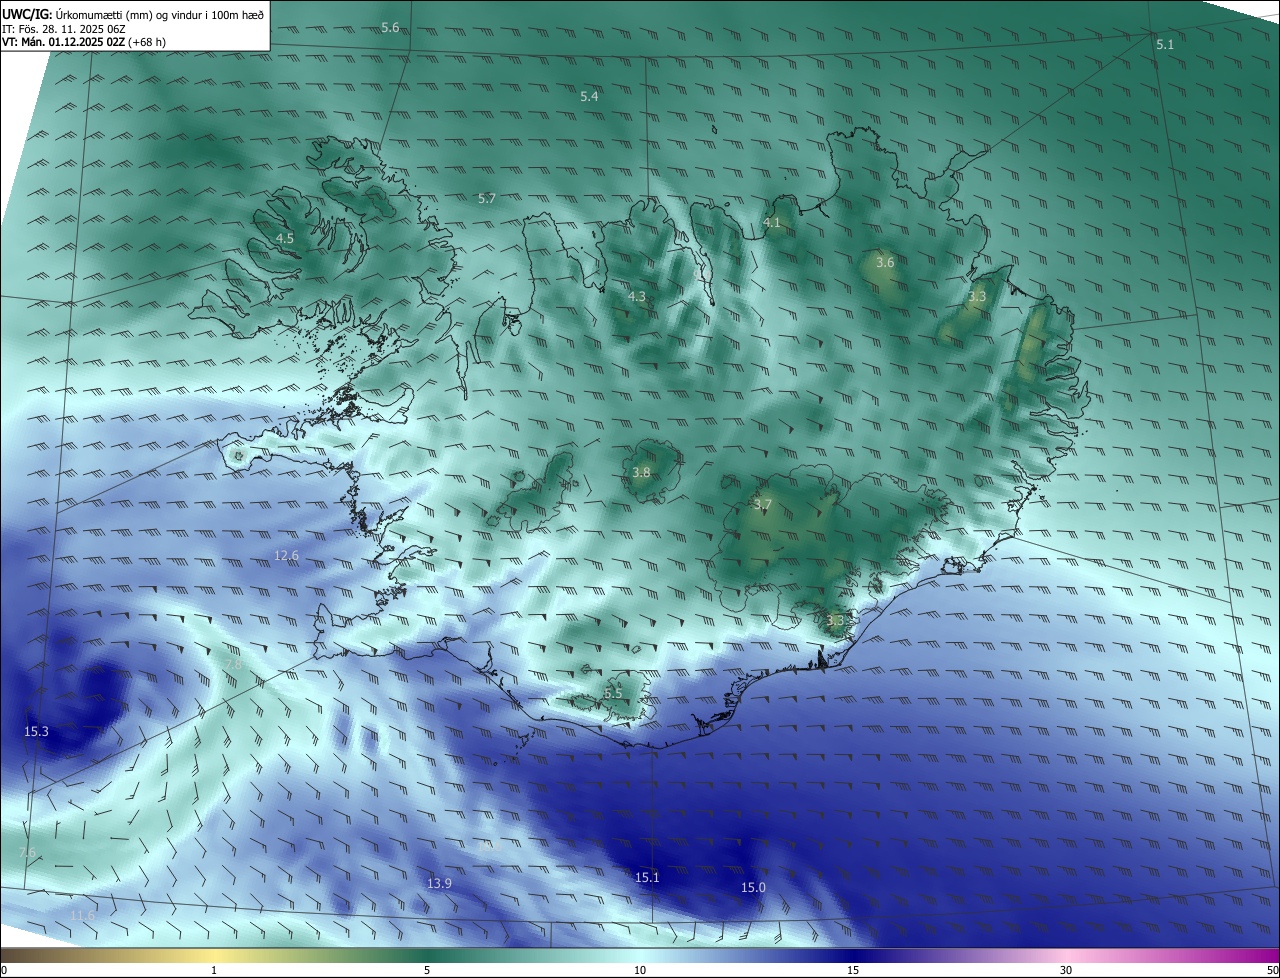Viewport: 1280px width, 978px height.
Task: Click the colour scale tick labelled 1
Action: [214, 970]
